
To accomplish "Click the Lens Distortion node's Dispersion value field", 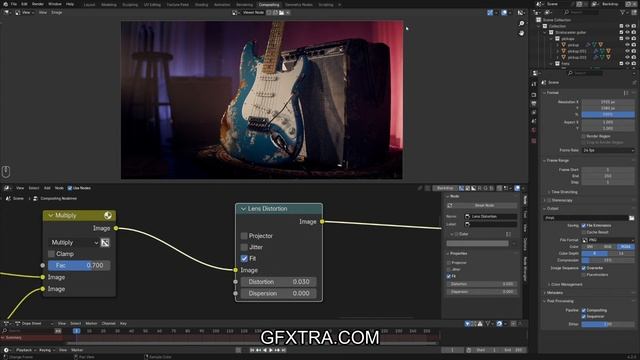I will click(278, 294).
